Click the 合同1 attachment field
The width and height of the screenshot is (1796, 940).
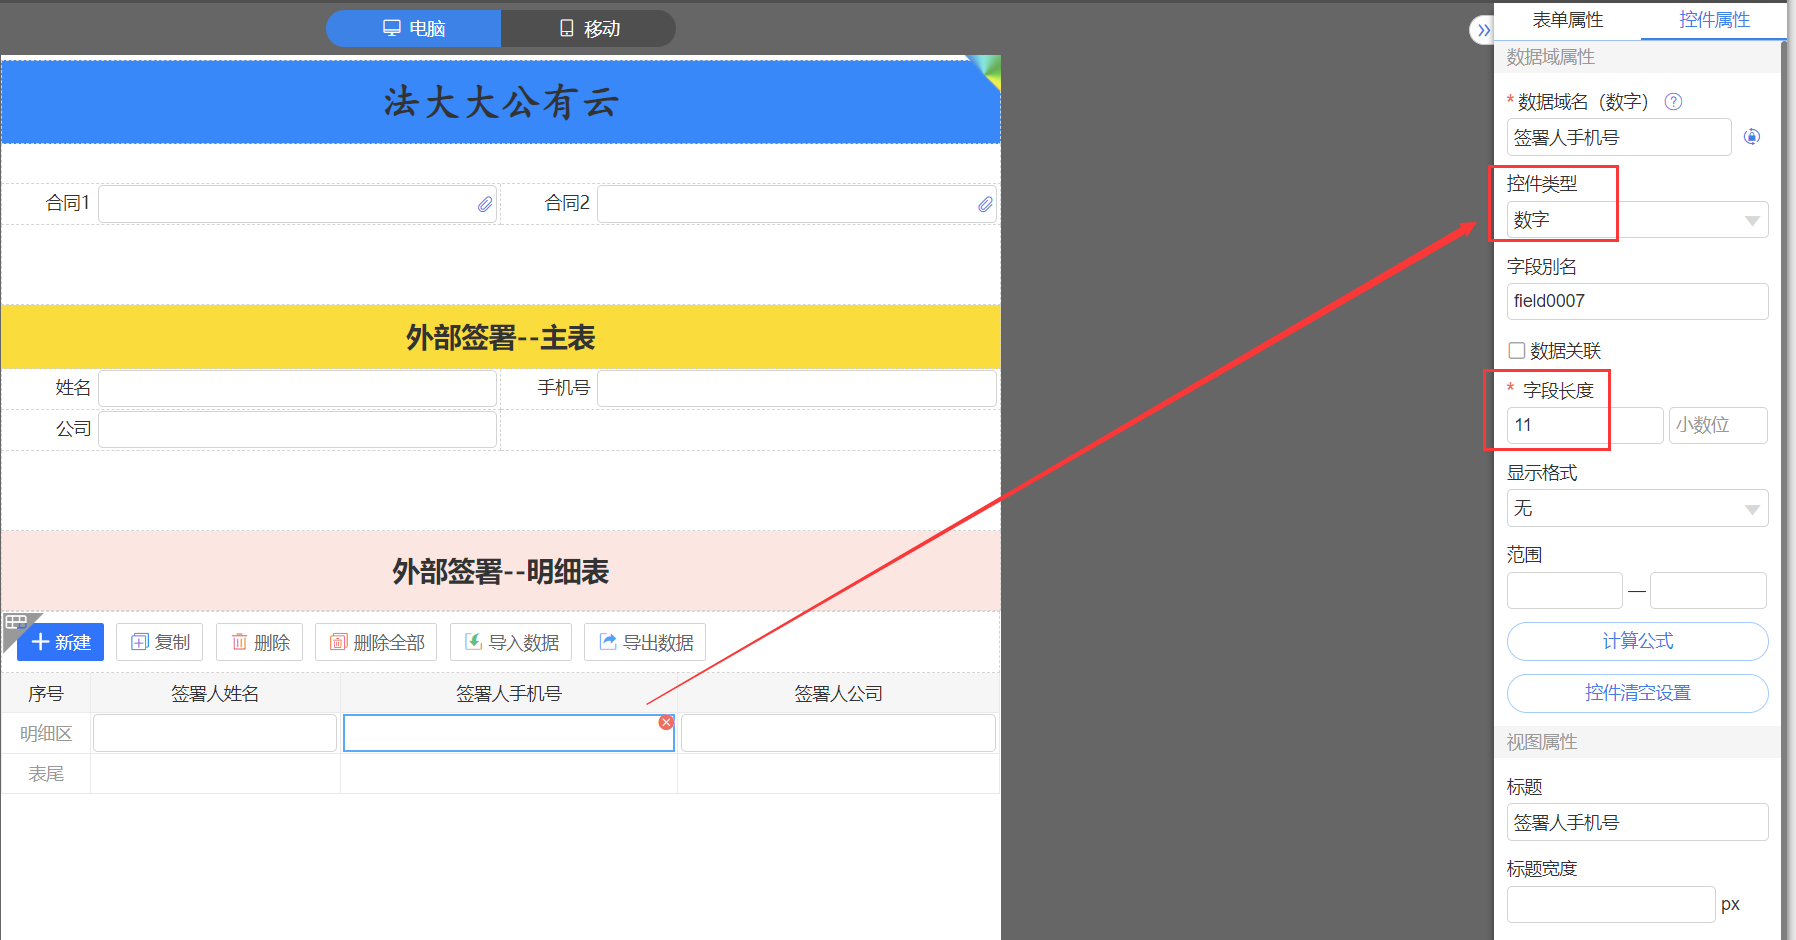(297, 204)
